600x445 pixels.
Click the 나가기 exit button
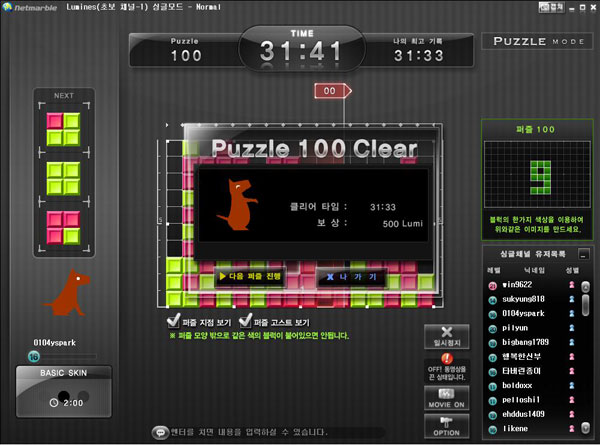354,276
